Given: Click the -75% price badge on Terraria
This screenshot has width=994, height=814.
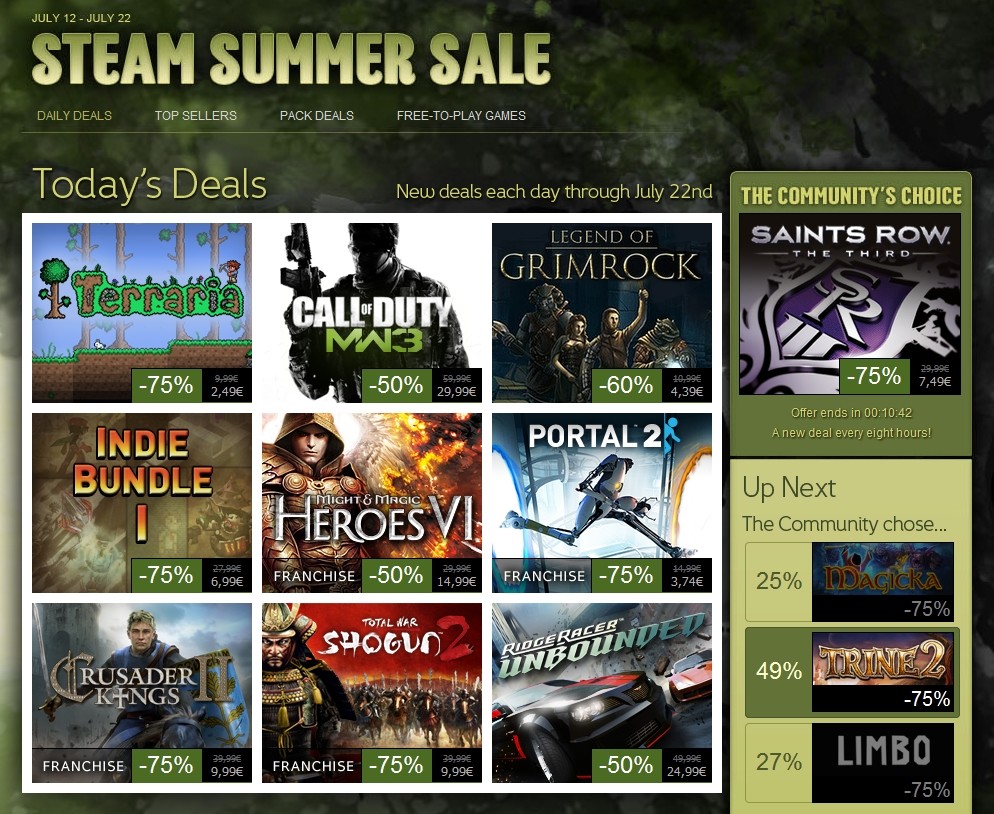Looking at the screenshot, I should [x=166, y=385].
